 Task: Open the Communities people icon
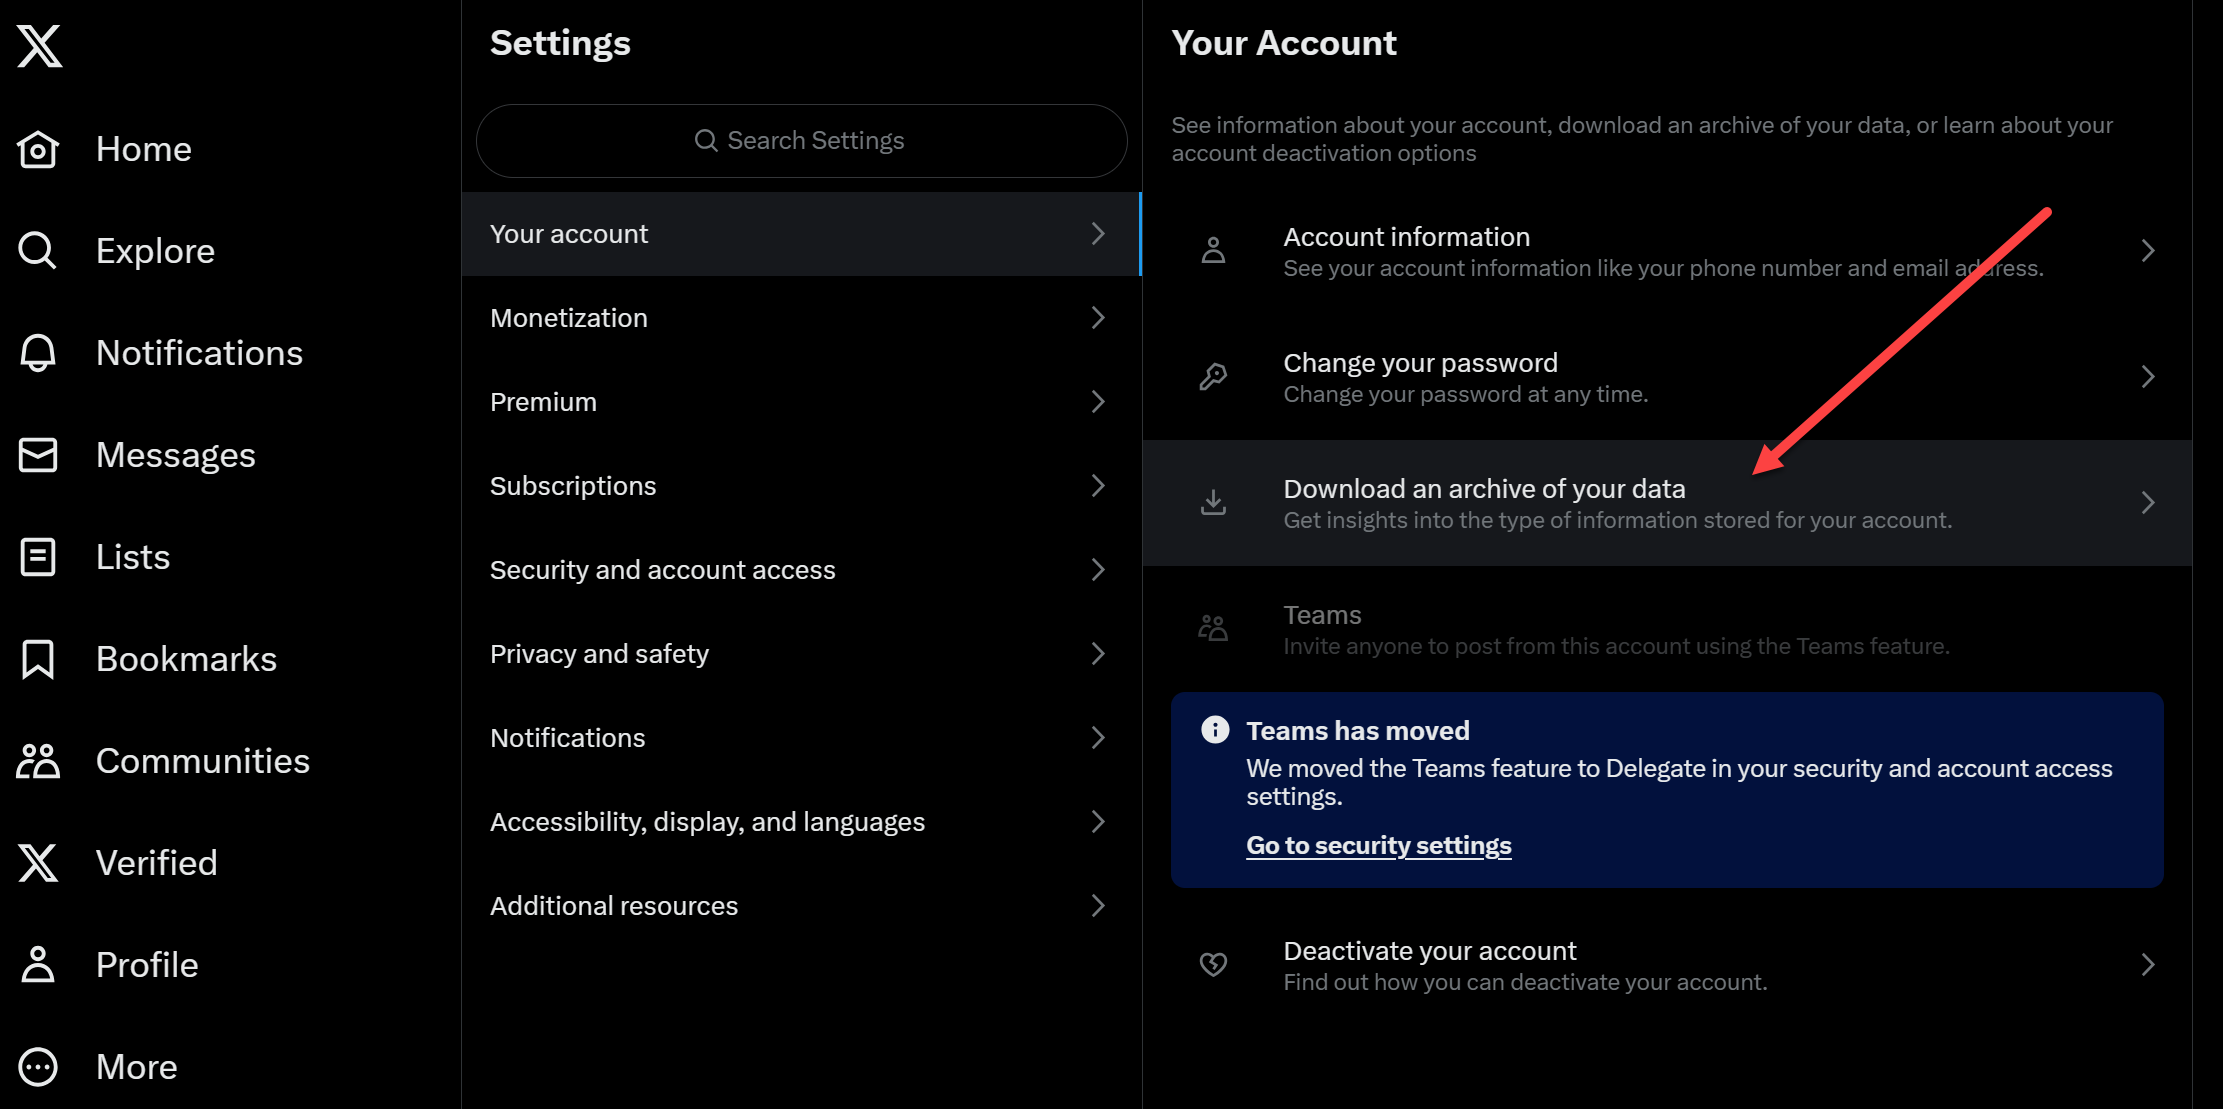[x=38, y=760]
